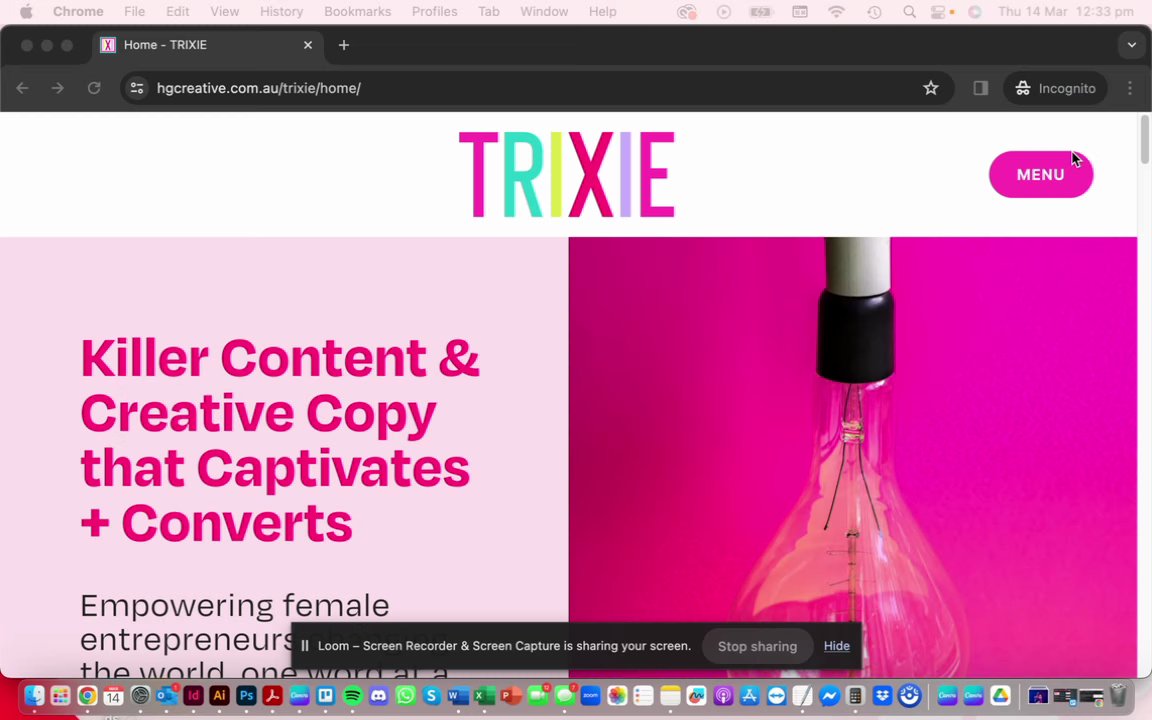Open Outlook from the dock
1152x720 pixels.
coord(167,695)
